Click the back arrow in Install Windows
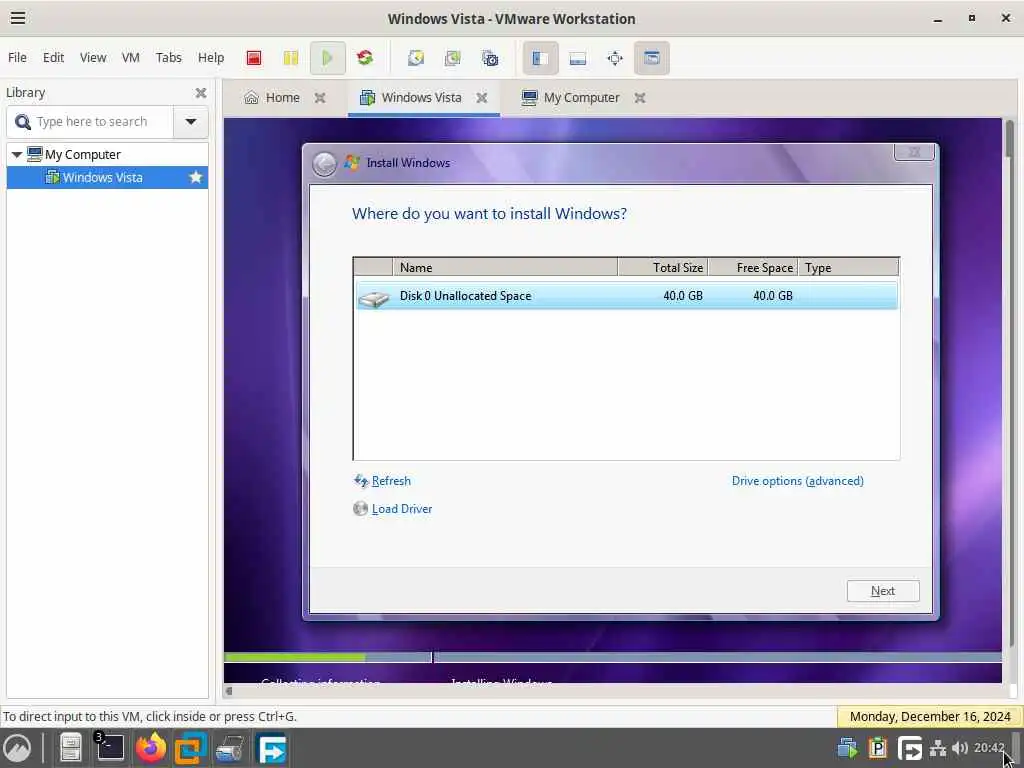1024x768 pixels. point(325,164)
